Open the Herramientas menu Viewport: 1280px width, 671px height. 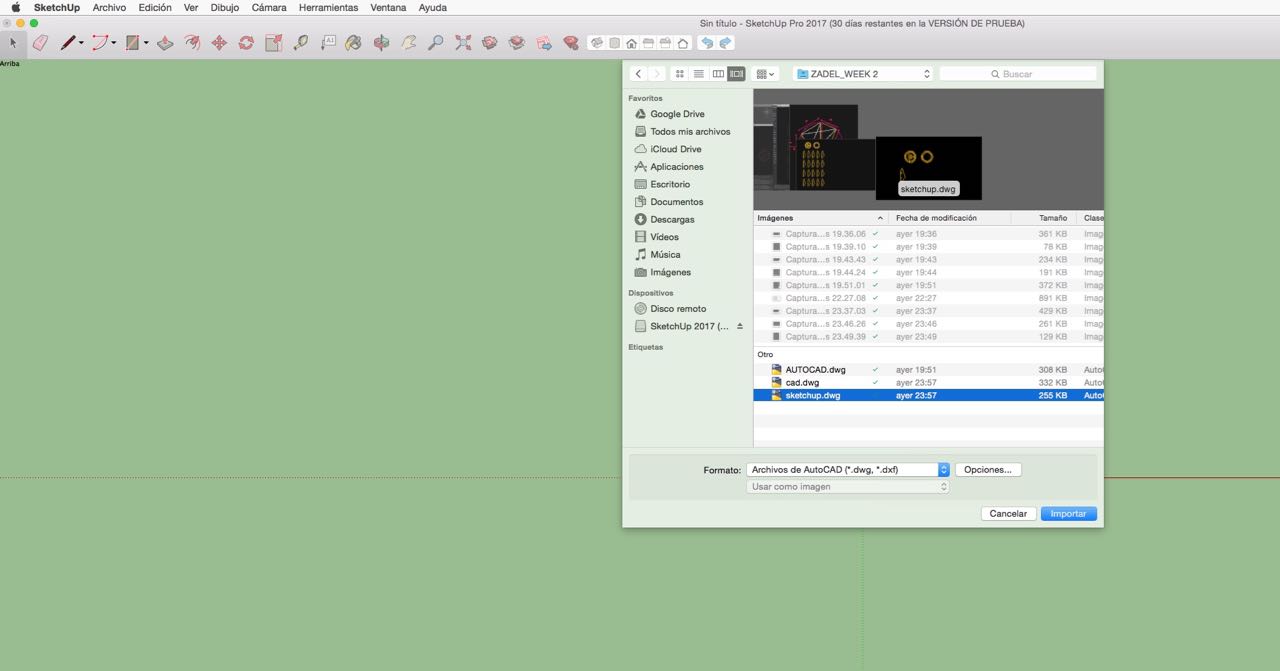(328, 7)
